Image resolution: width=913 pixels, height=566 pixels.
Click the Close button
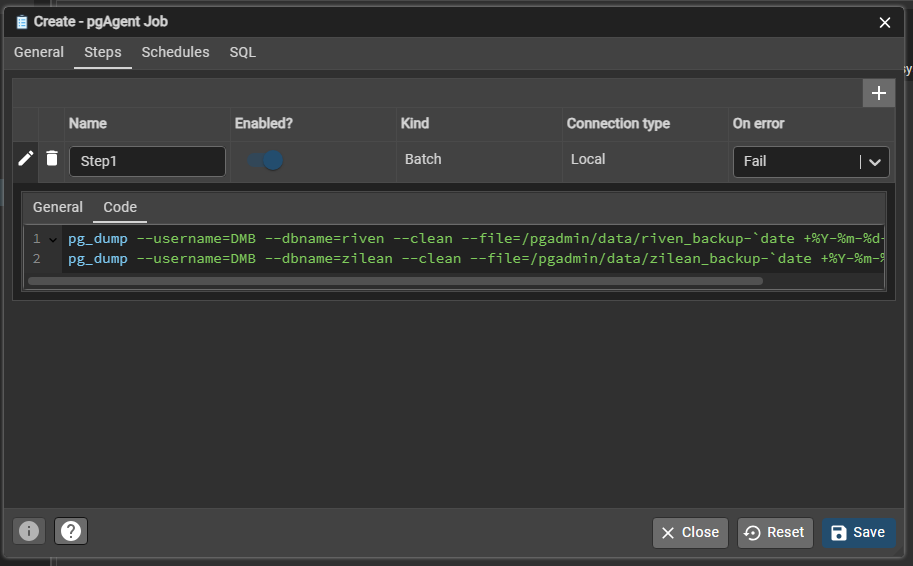(x=690, y=533)
